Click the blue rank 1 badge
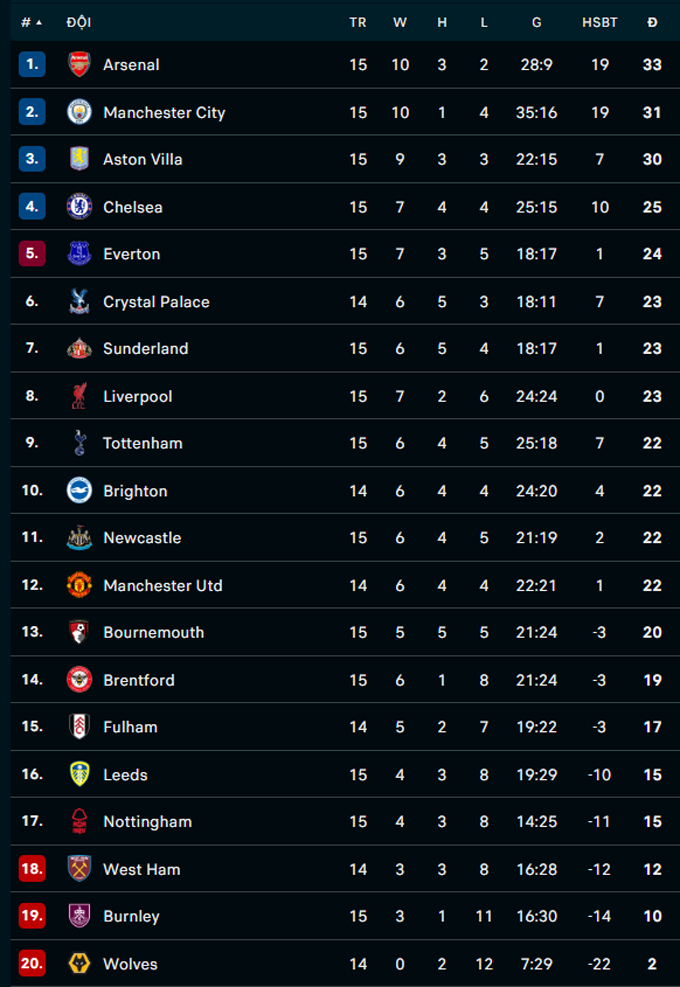 (32, 65)
